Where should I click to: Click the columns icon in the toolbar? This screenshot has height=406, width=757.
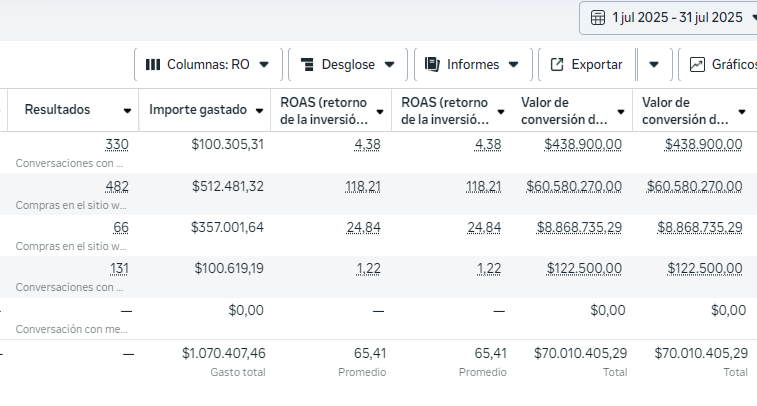coord(153,64)
